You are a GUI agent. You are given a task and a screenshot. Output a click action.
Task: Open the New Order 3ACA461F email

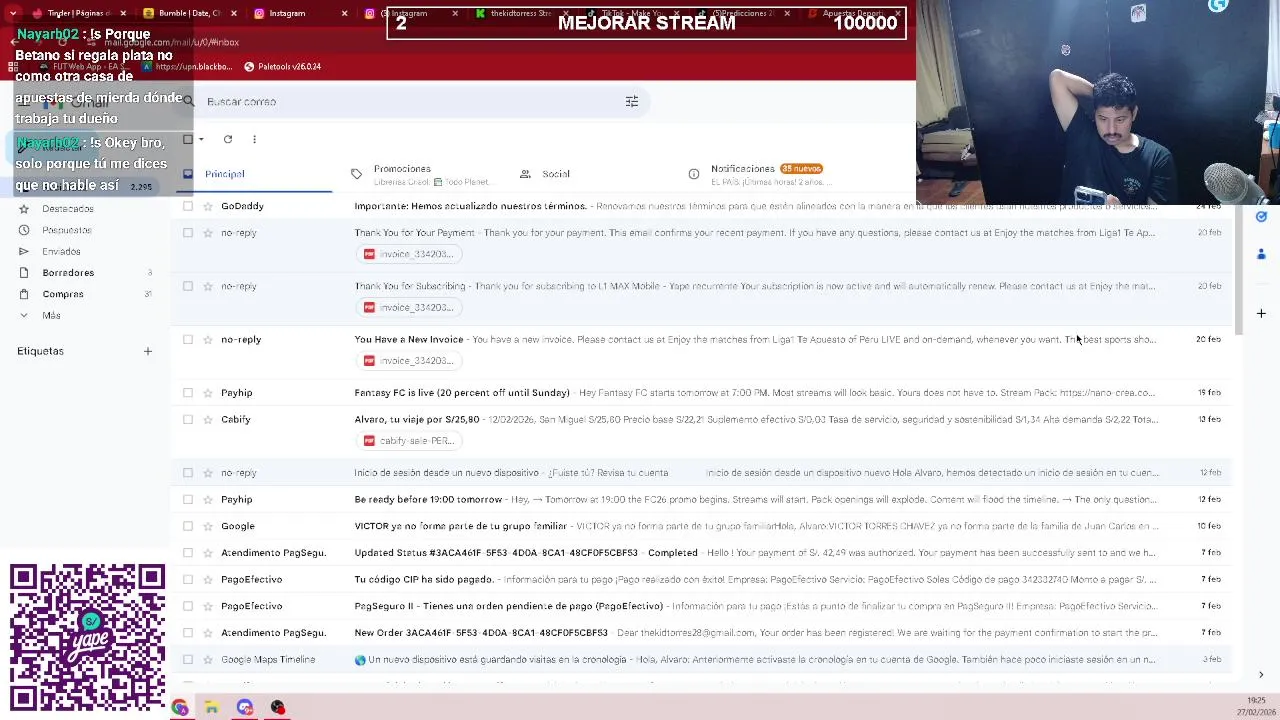click(x=700, y=633)
